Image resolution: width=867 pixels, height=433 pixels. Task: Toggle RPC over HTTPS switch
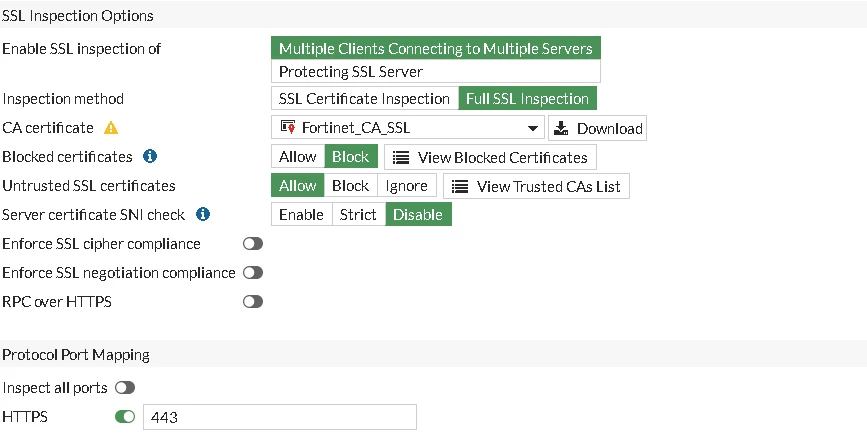pos(253,301)
